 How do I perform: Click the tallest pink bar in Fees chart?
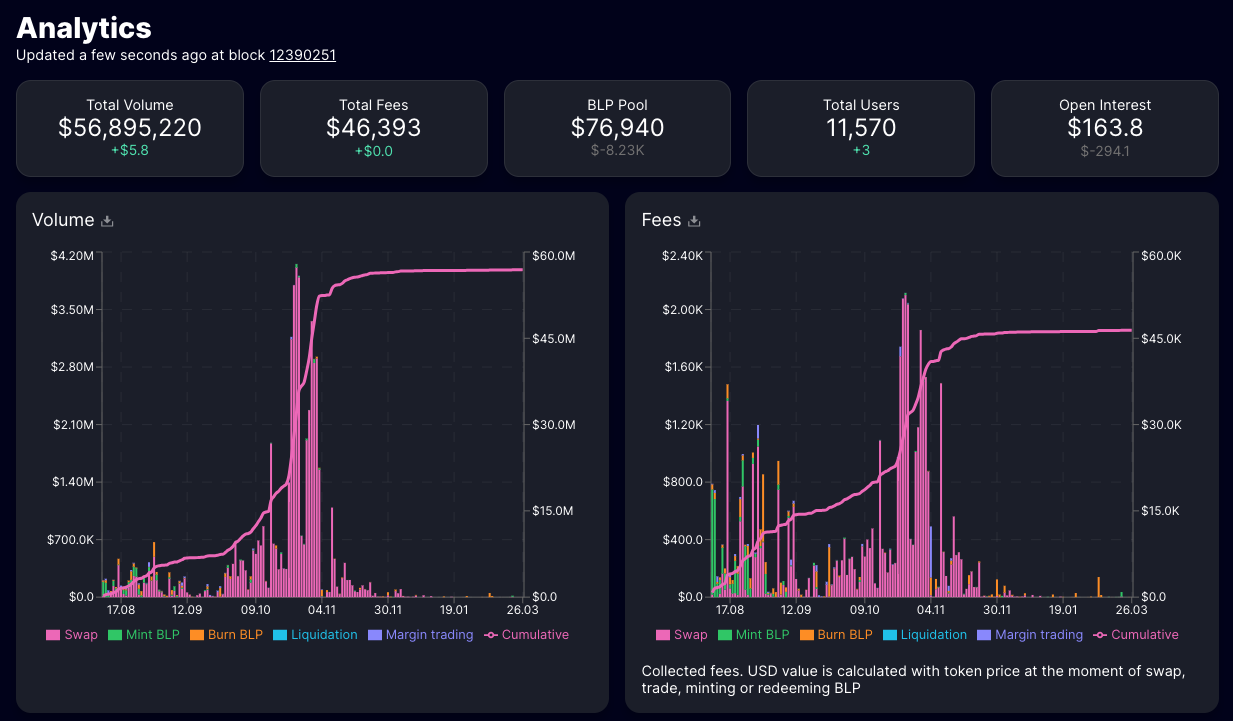pyautogui.click(x=906, y=446)
